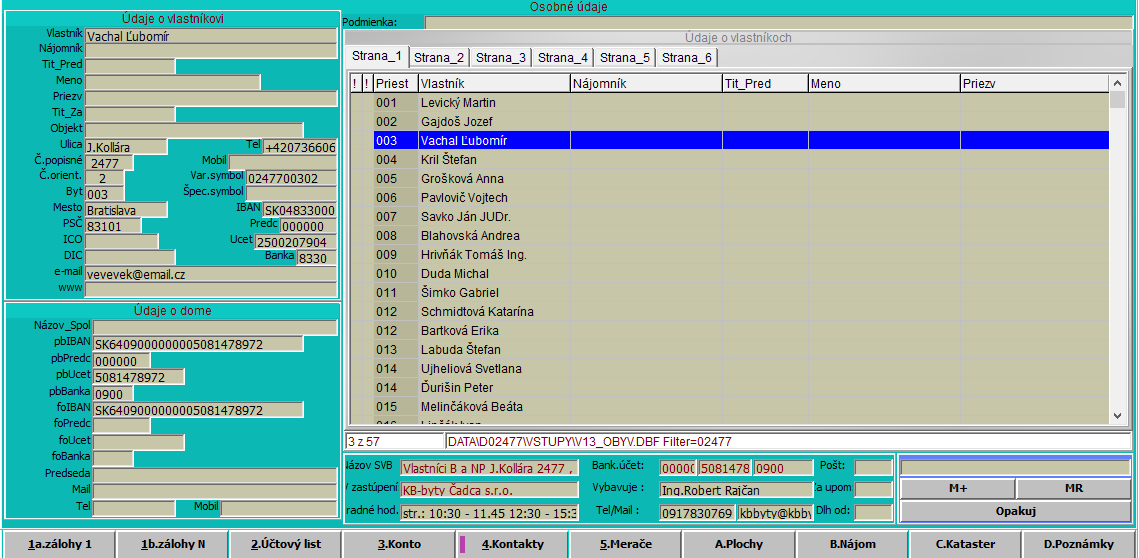This screenshot has width=1139, height=558.
Task: Click the MR memory recall button
Action: pos(1074,489)
